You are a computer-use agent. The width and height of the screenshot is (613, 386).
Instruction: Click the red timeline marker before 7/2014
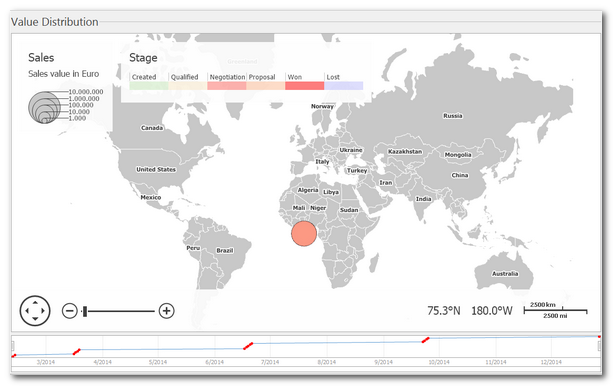pos(248,346)
